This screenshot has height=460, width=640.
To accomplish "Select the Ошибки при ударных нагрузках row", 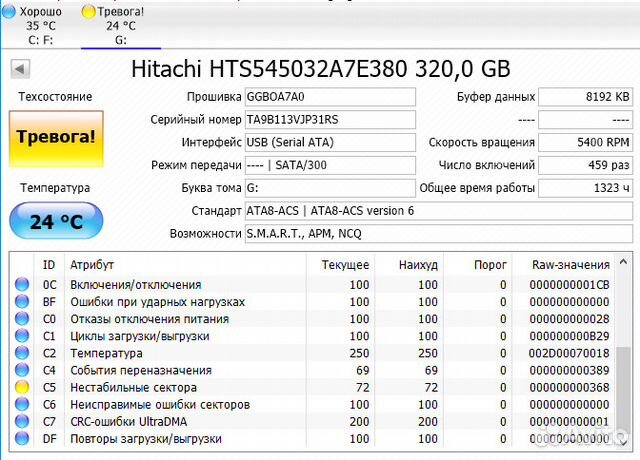I will coord(313,302).
